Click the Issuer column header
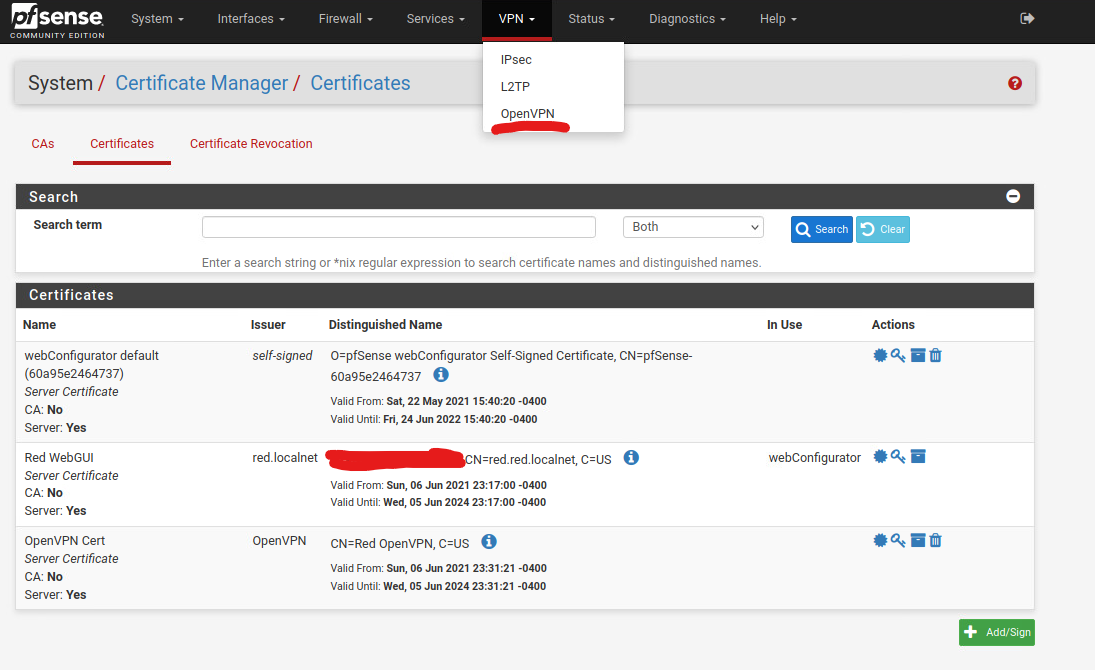1095x670 pixels. click(x=268, y=325)
